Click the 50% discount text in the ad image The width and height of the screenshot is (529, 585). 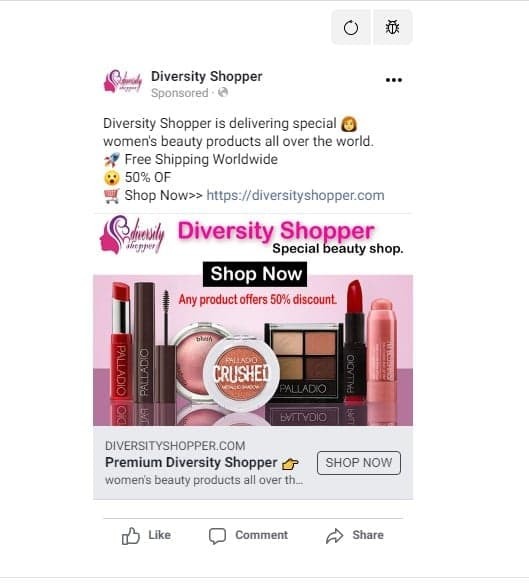click(257, 299)
